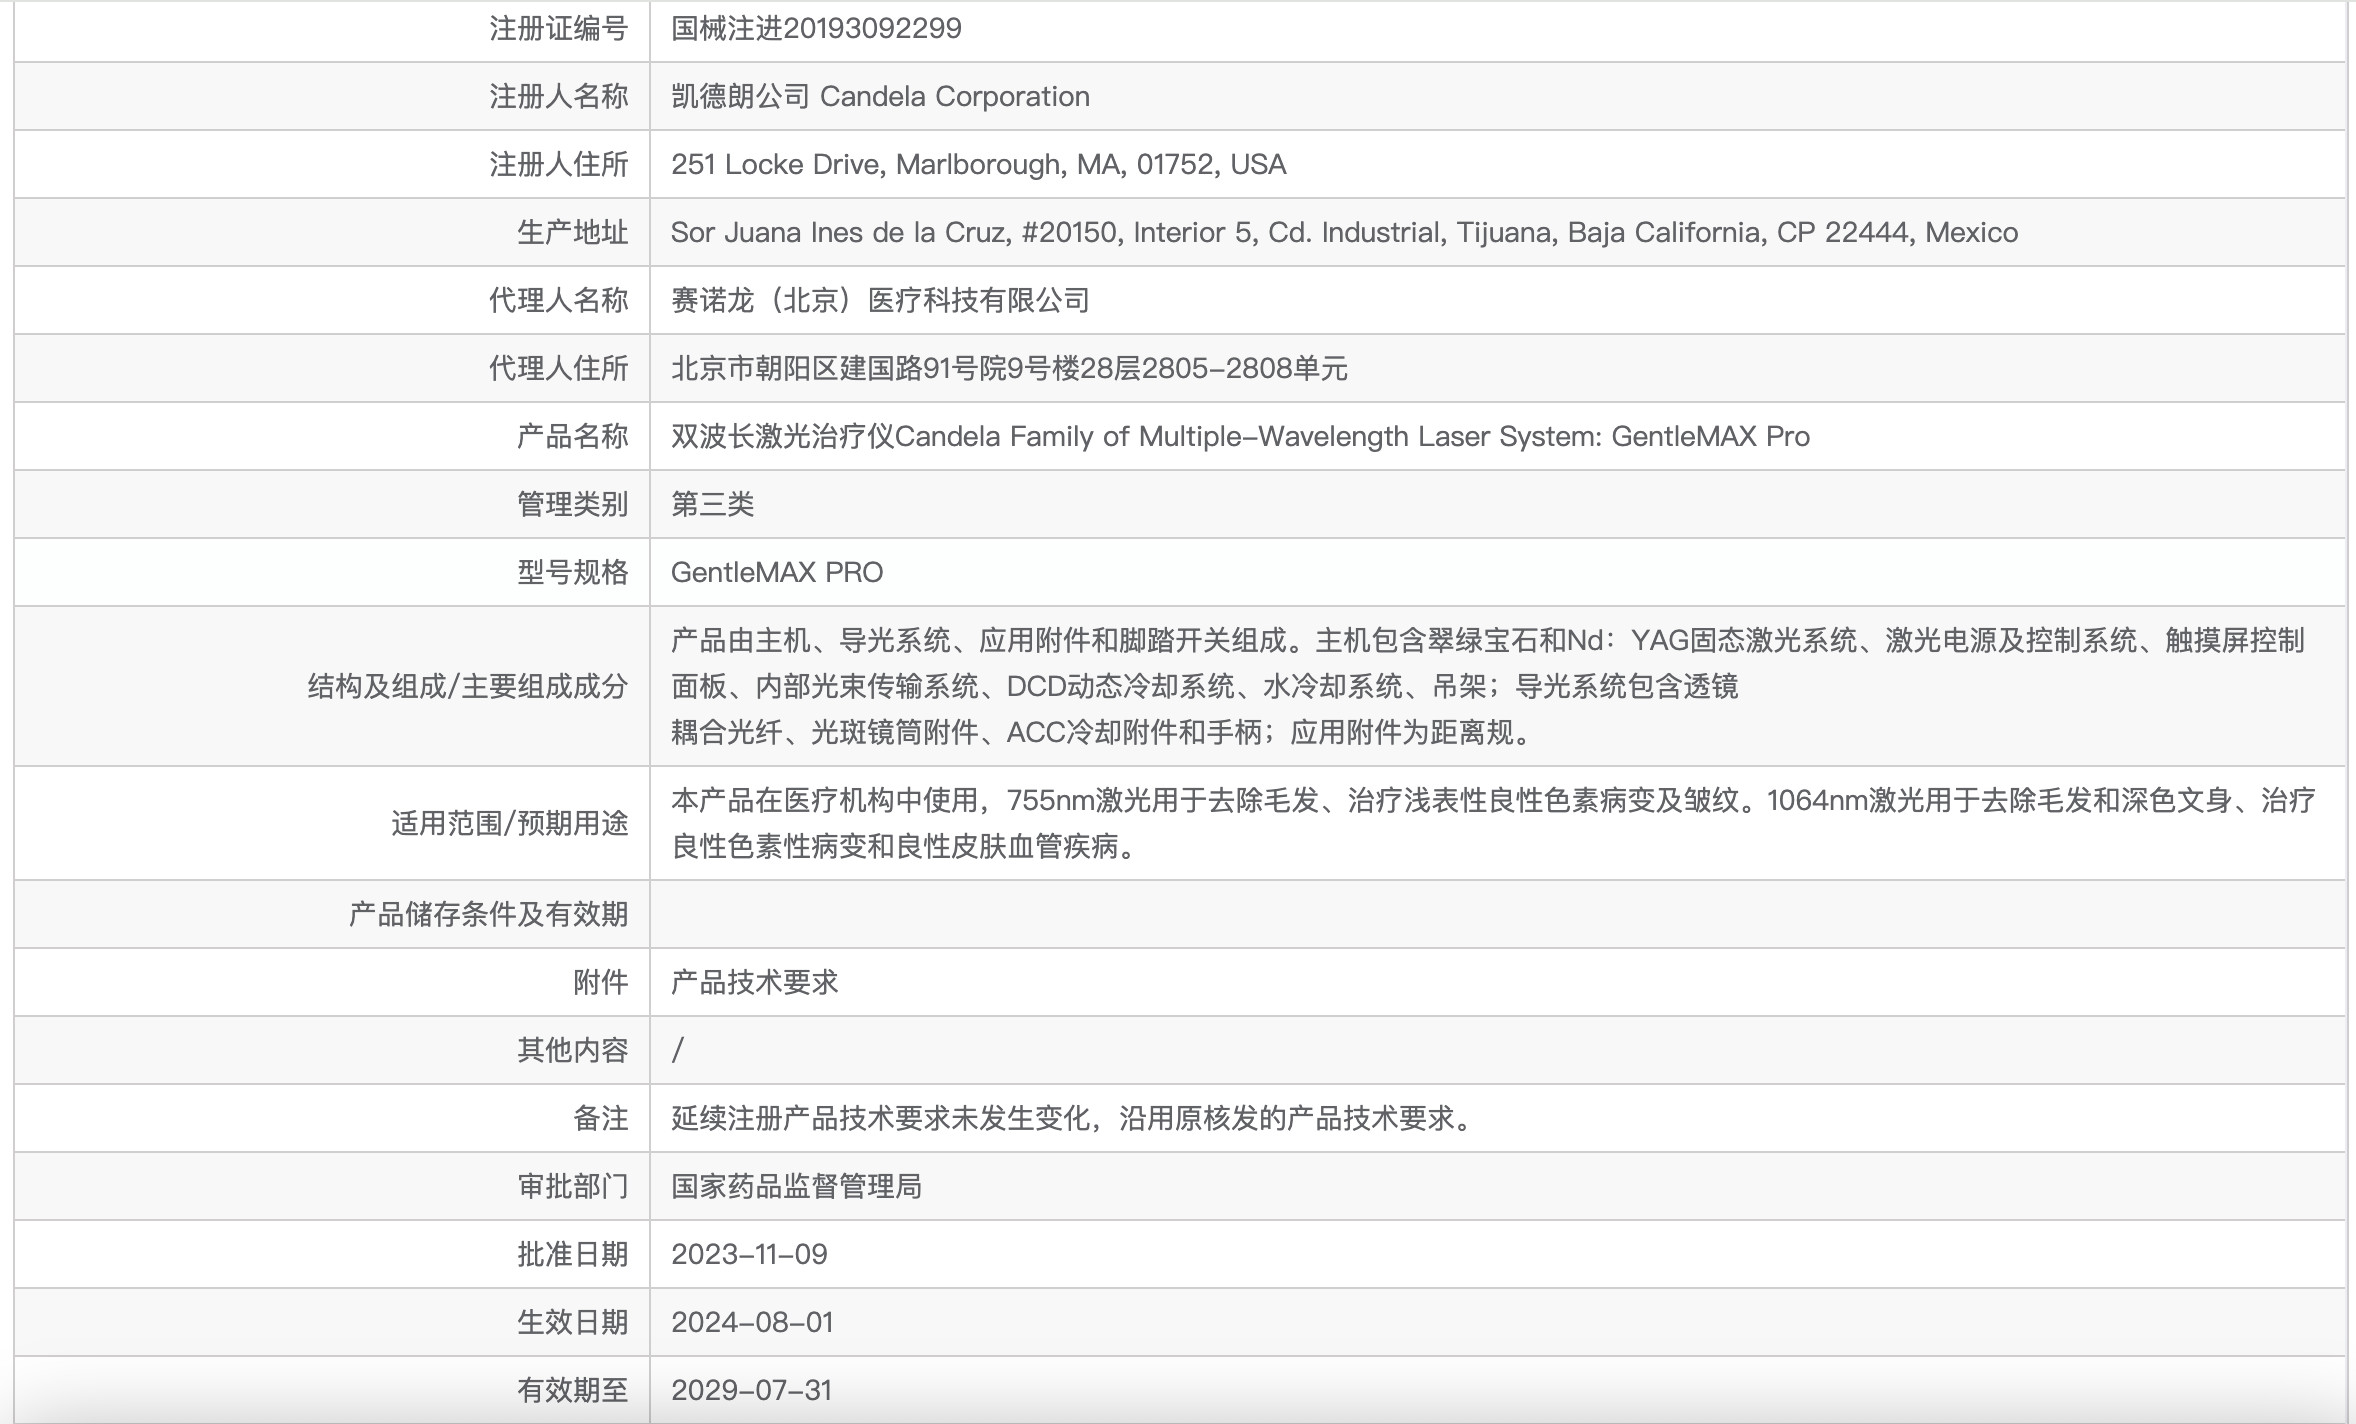
Task: Select the 适用范围/预期用途 label
Action: pos(510,823)
